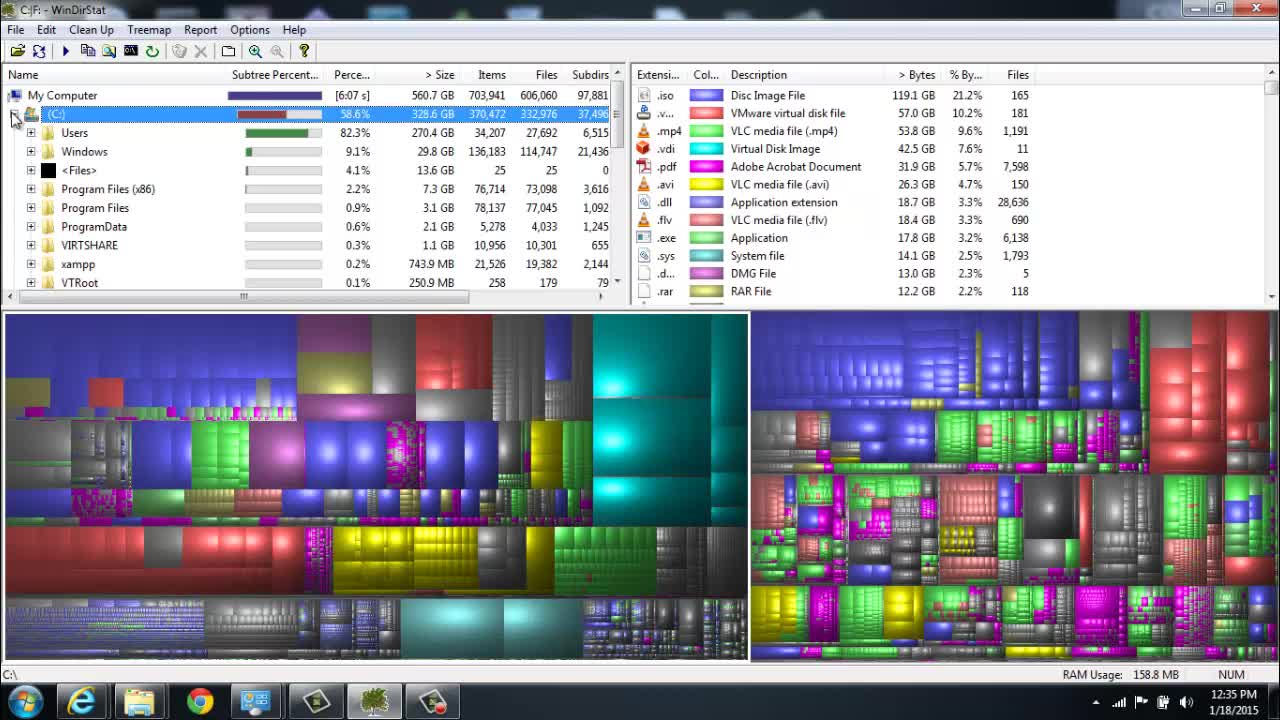Click the Users subtree percentage bar
This screenshot has height=720, width=1280.
[x=284, y=133]
